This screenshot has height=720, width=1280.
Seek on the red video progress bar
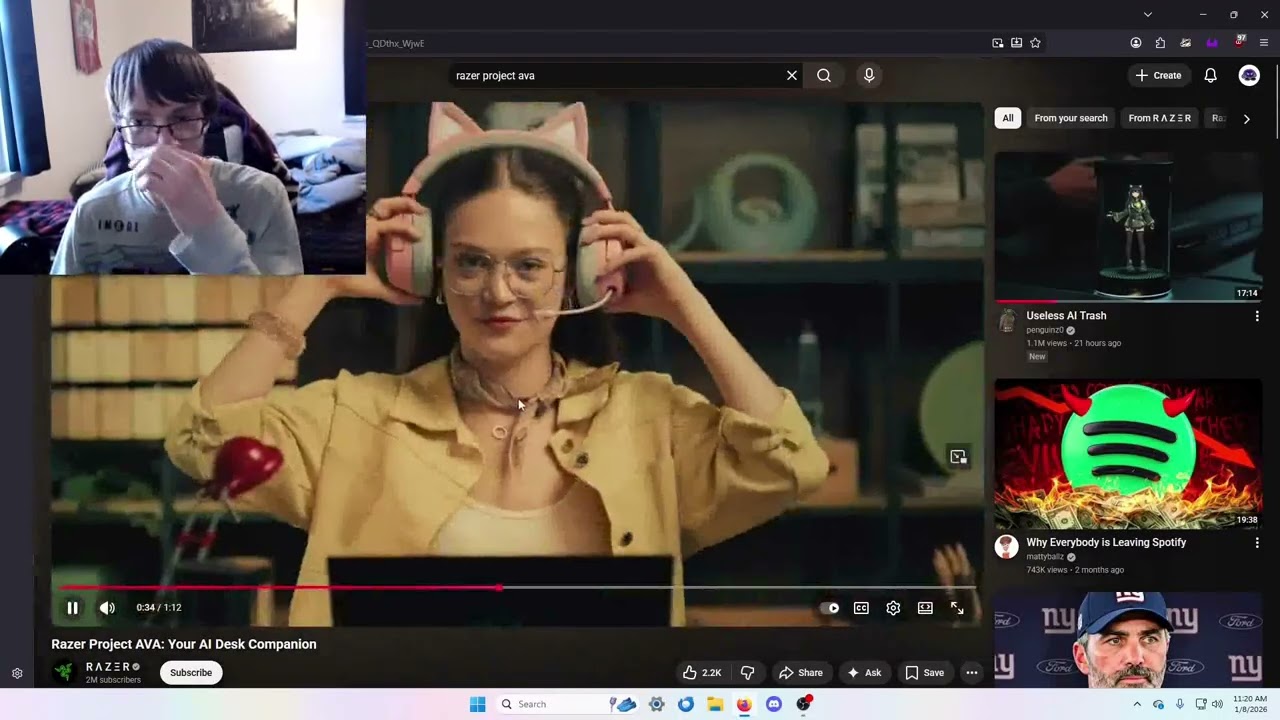(514, 588)
